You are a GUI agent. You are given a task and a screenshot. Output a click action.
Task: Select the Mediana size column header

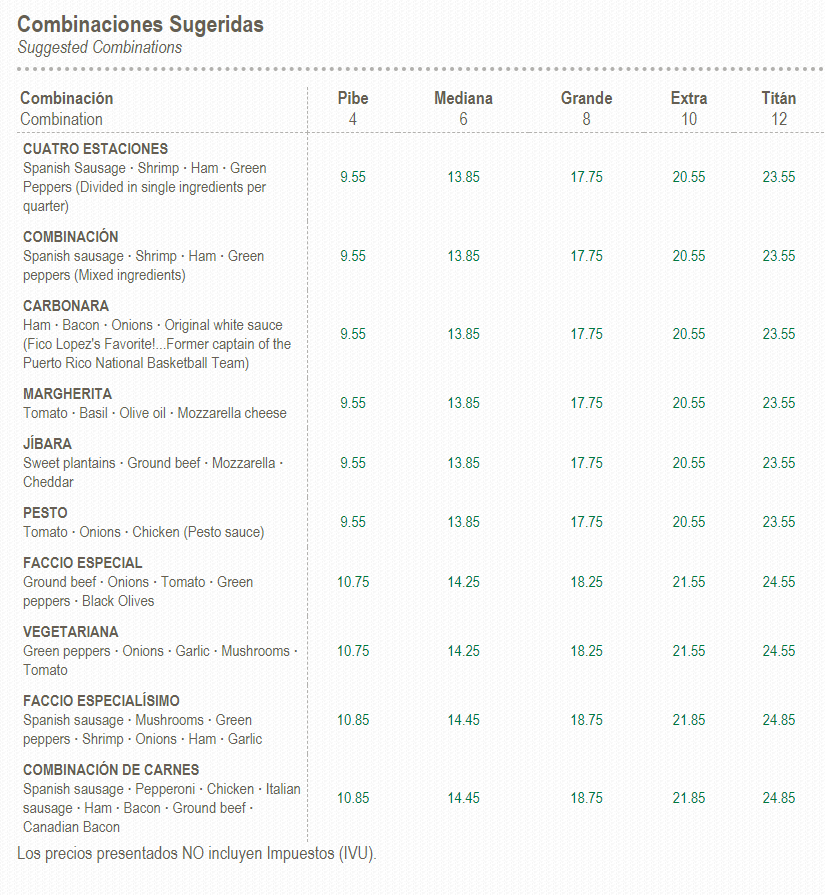[x=463, y=98]
